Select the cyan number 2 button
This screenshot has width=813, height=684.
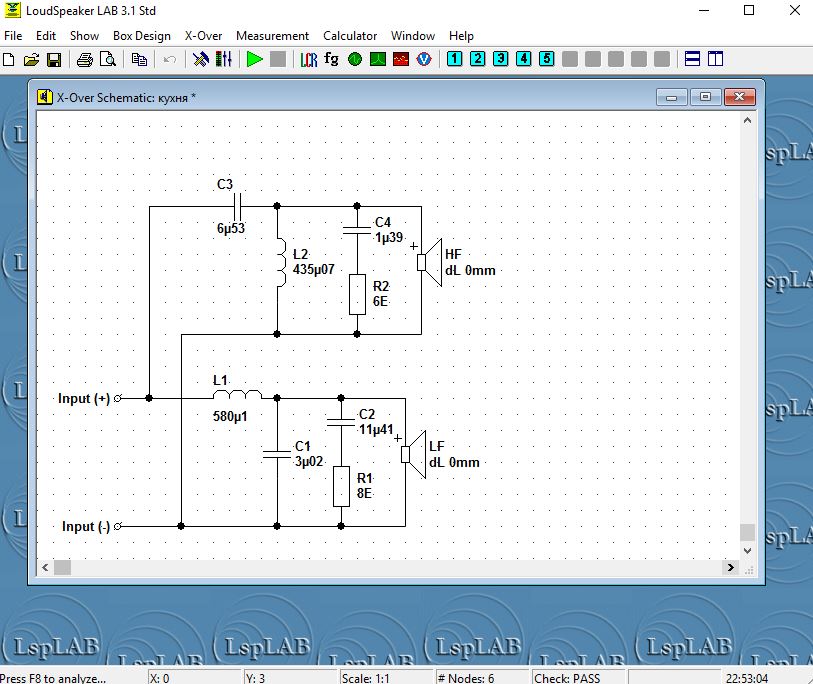[x=478, y=59]
